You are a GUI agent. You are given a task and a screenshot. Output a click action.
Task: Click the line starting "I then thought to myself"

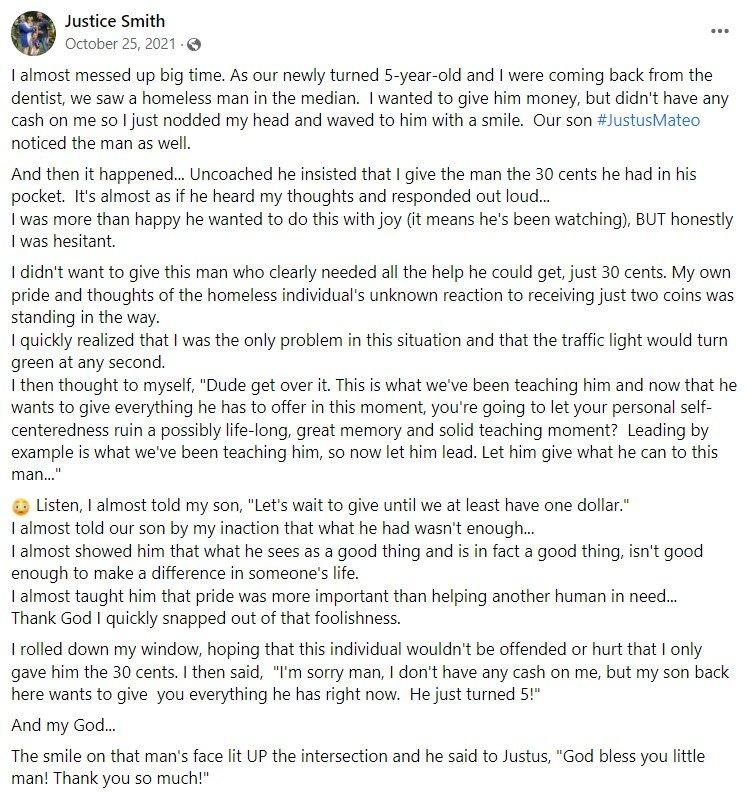[374, 385]
